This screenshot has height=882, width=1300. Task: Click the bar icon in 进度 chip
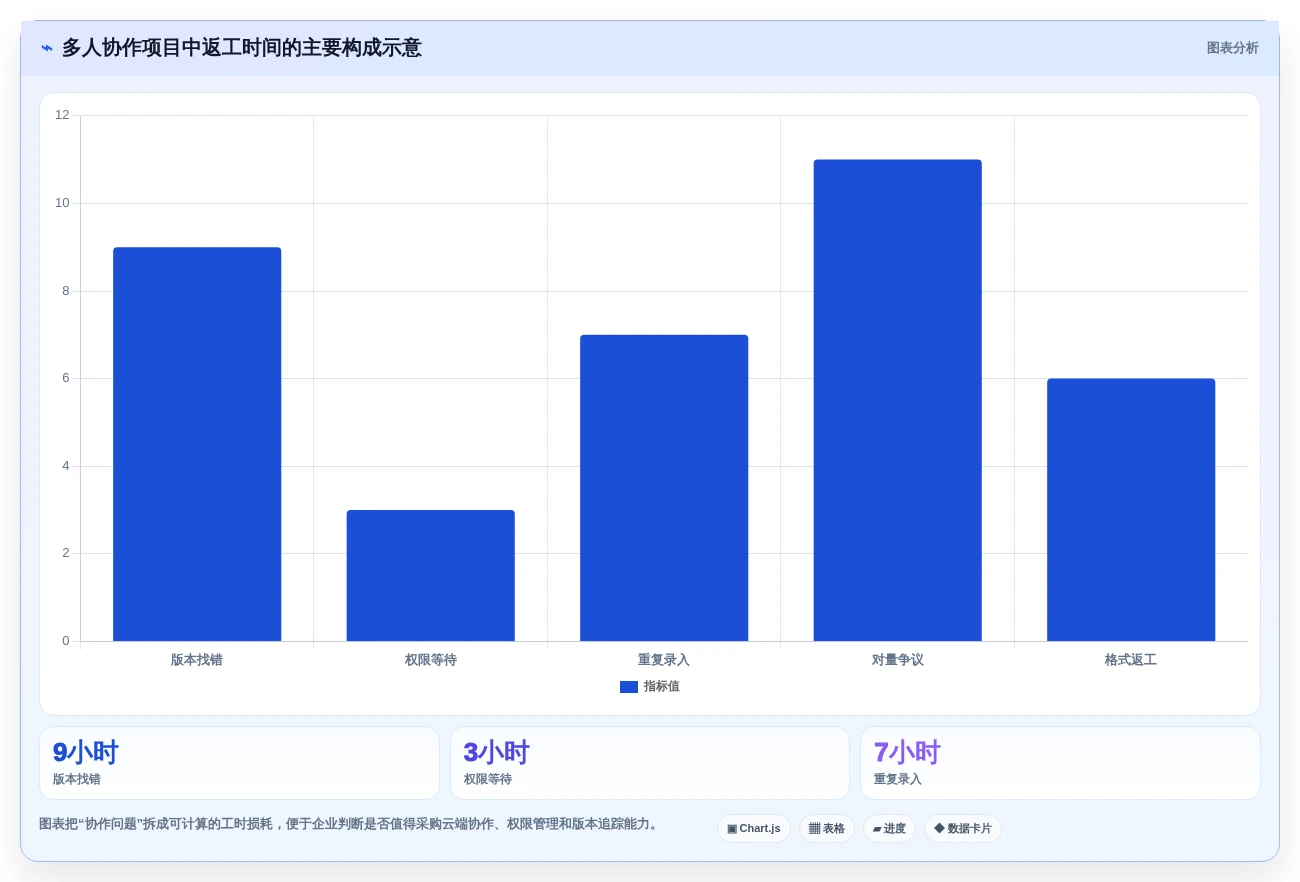[877, 829]
